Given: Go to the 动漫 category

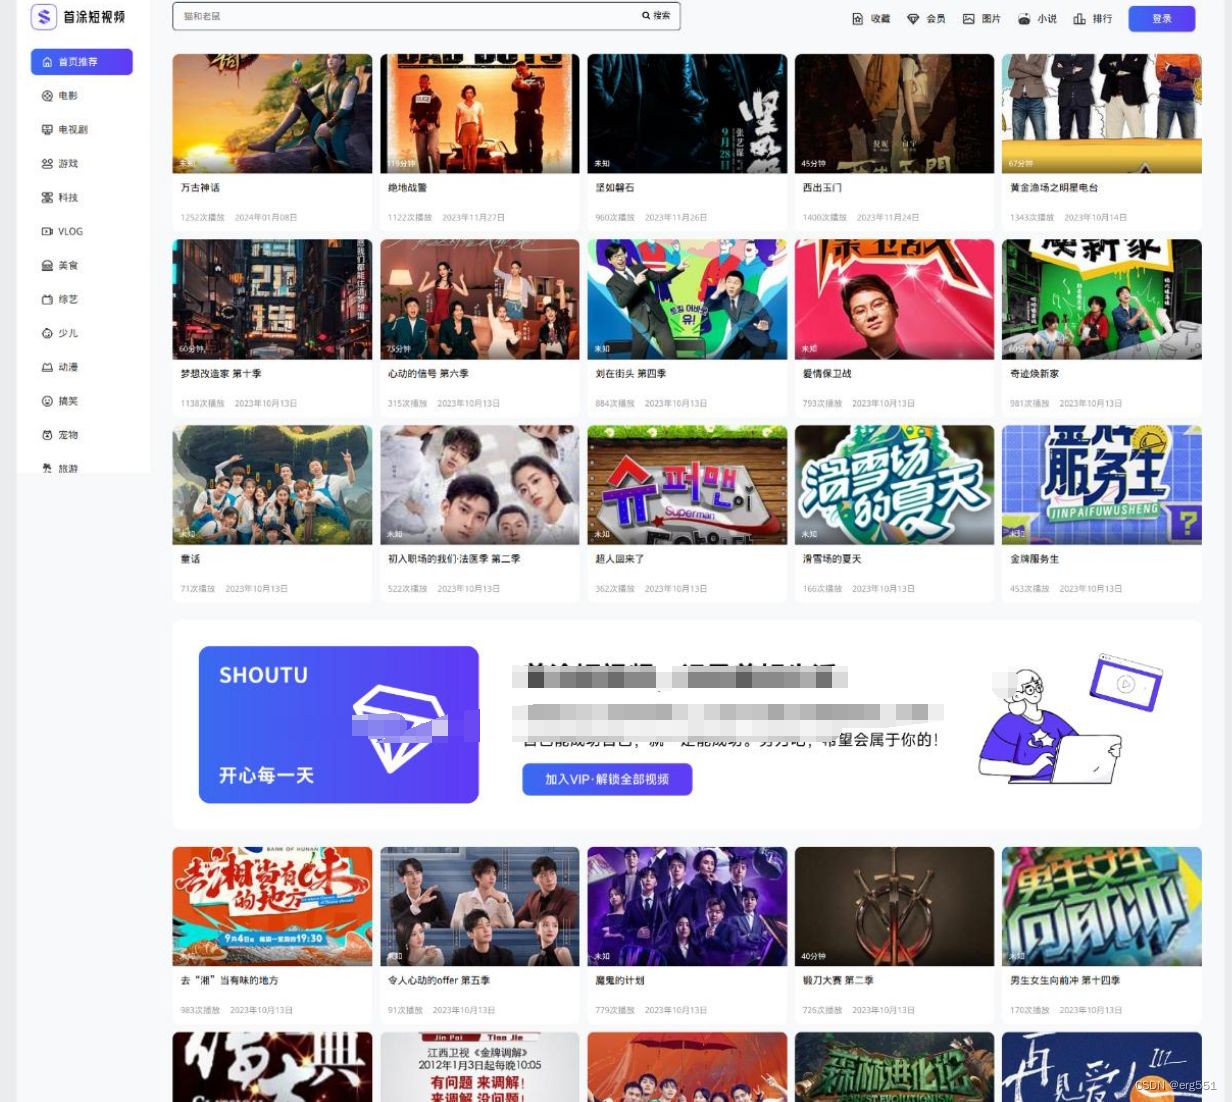Looking at the screenshot, I should 67,367.
